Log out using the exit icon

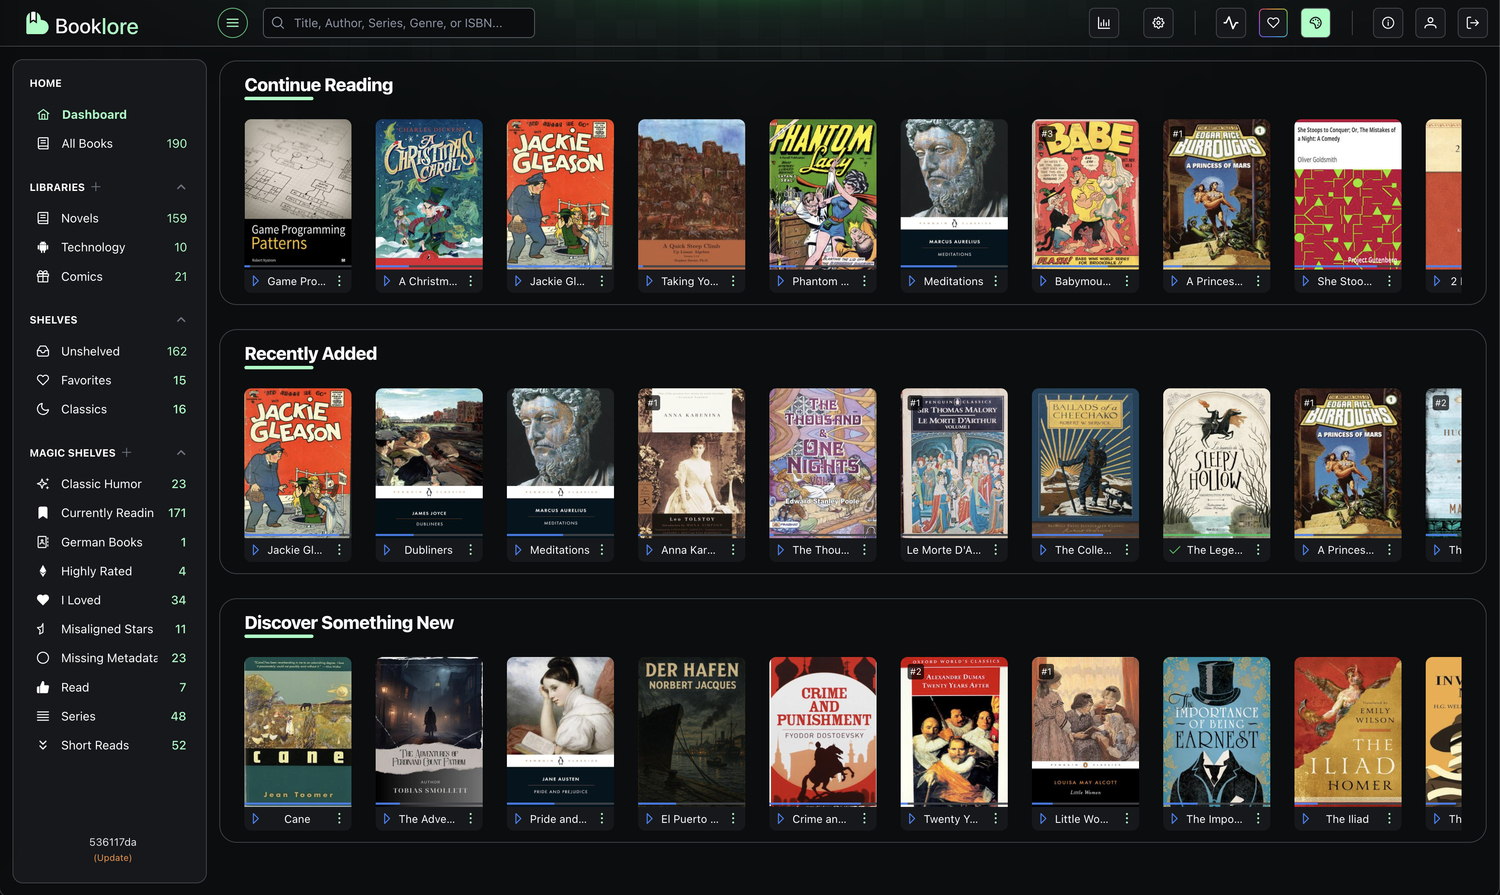tap(1472, 22)
